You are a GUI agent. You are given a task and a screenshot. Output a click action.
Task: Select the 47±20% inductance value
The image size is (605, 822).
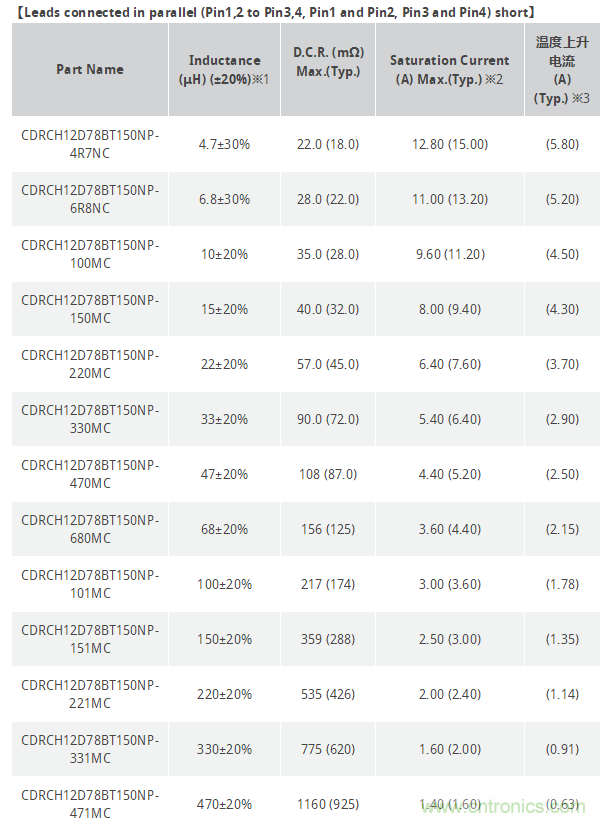pyautogui.click(x=224, y=474)
